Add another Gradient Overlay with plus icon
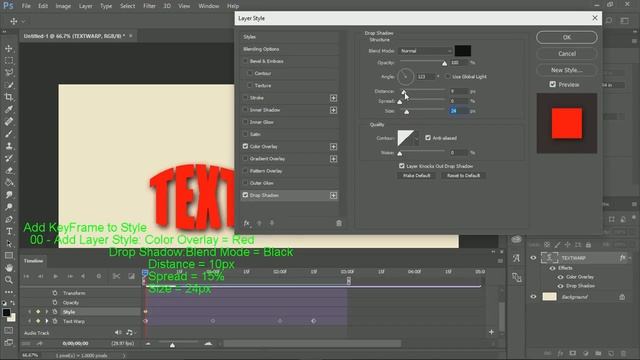Viewport: 640px width, 360px height. [x=333, y=159]
